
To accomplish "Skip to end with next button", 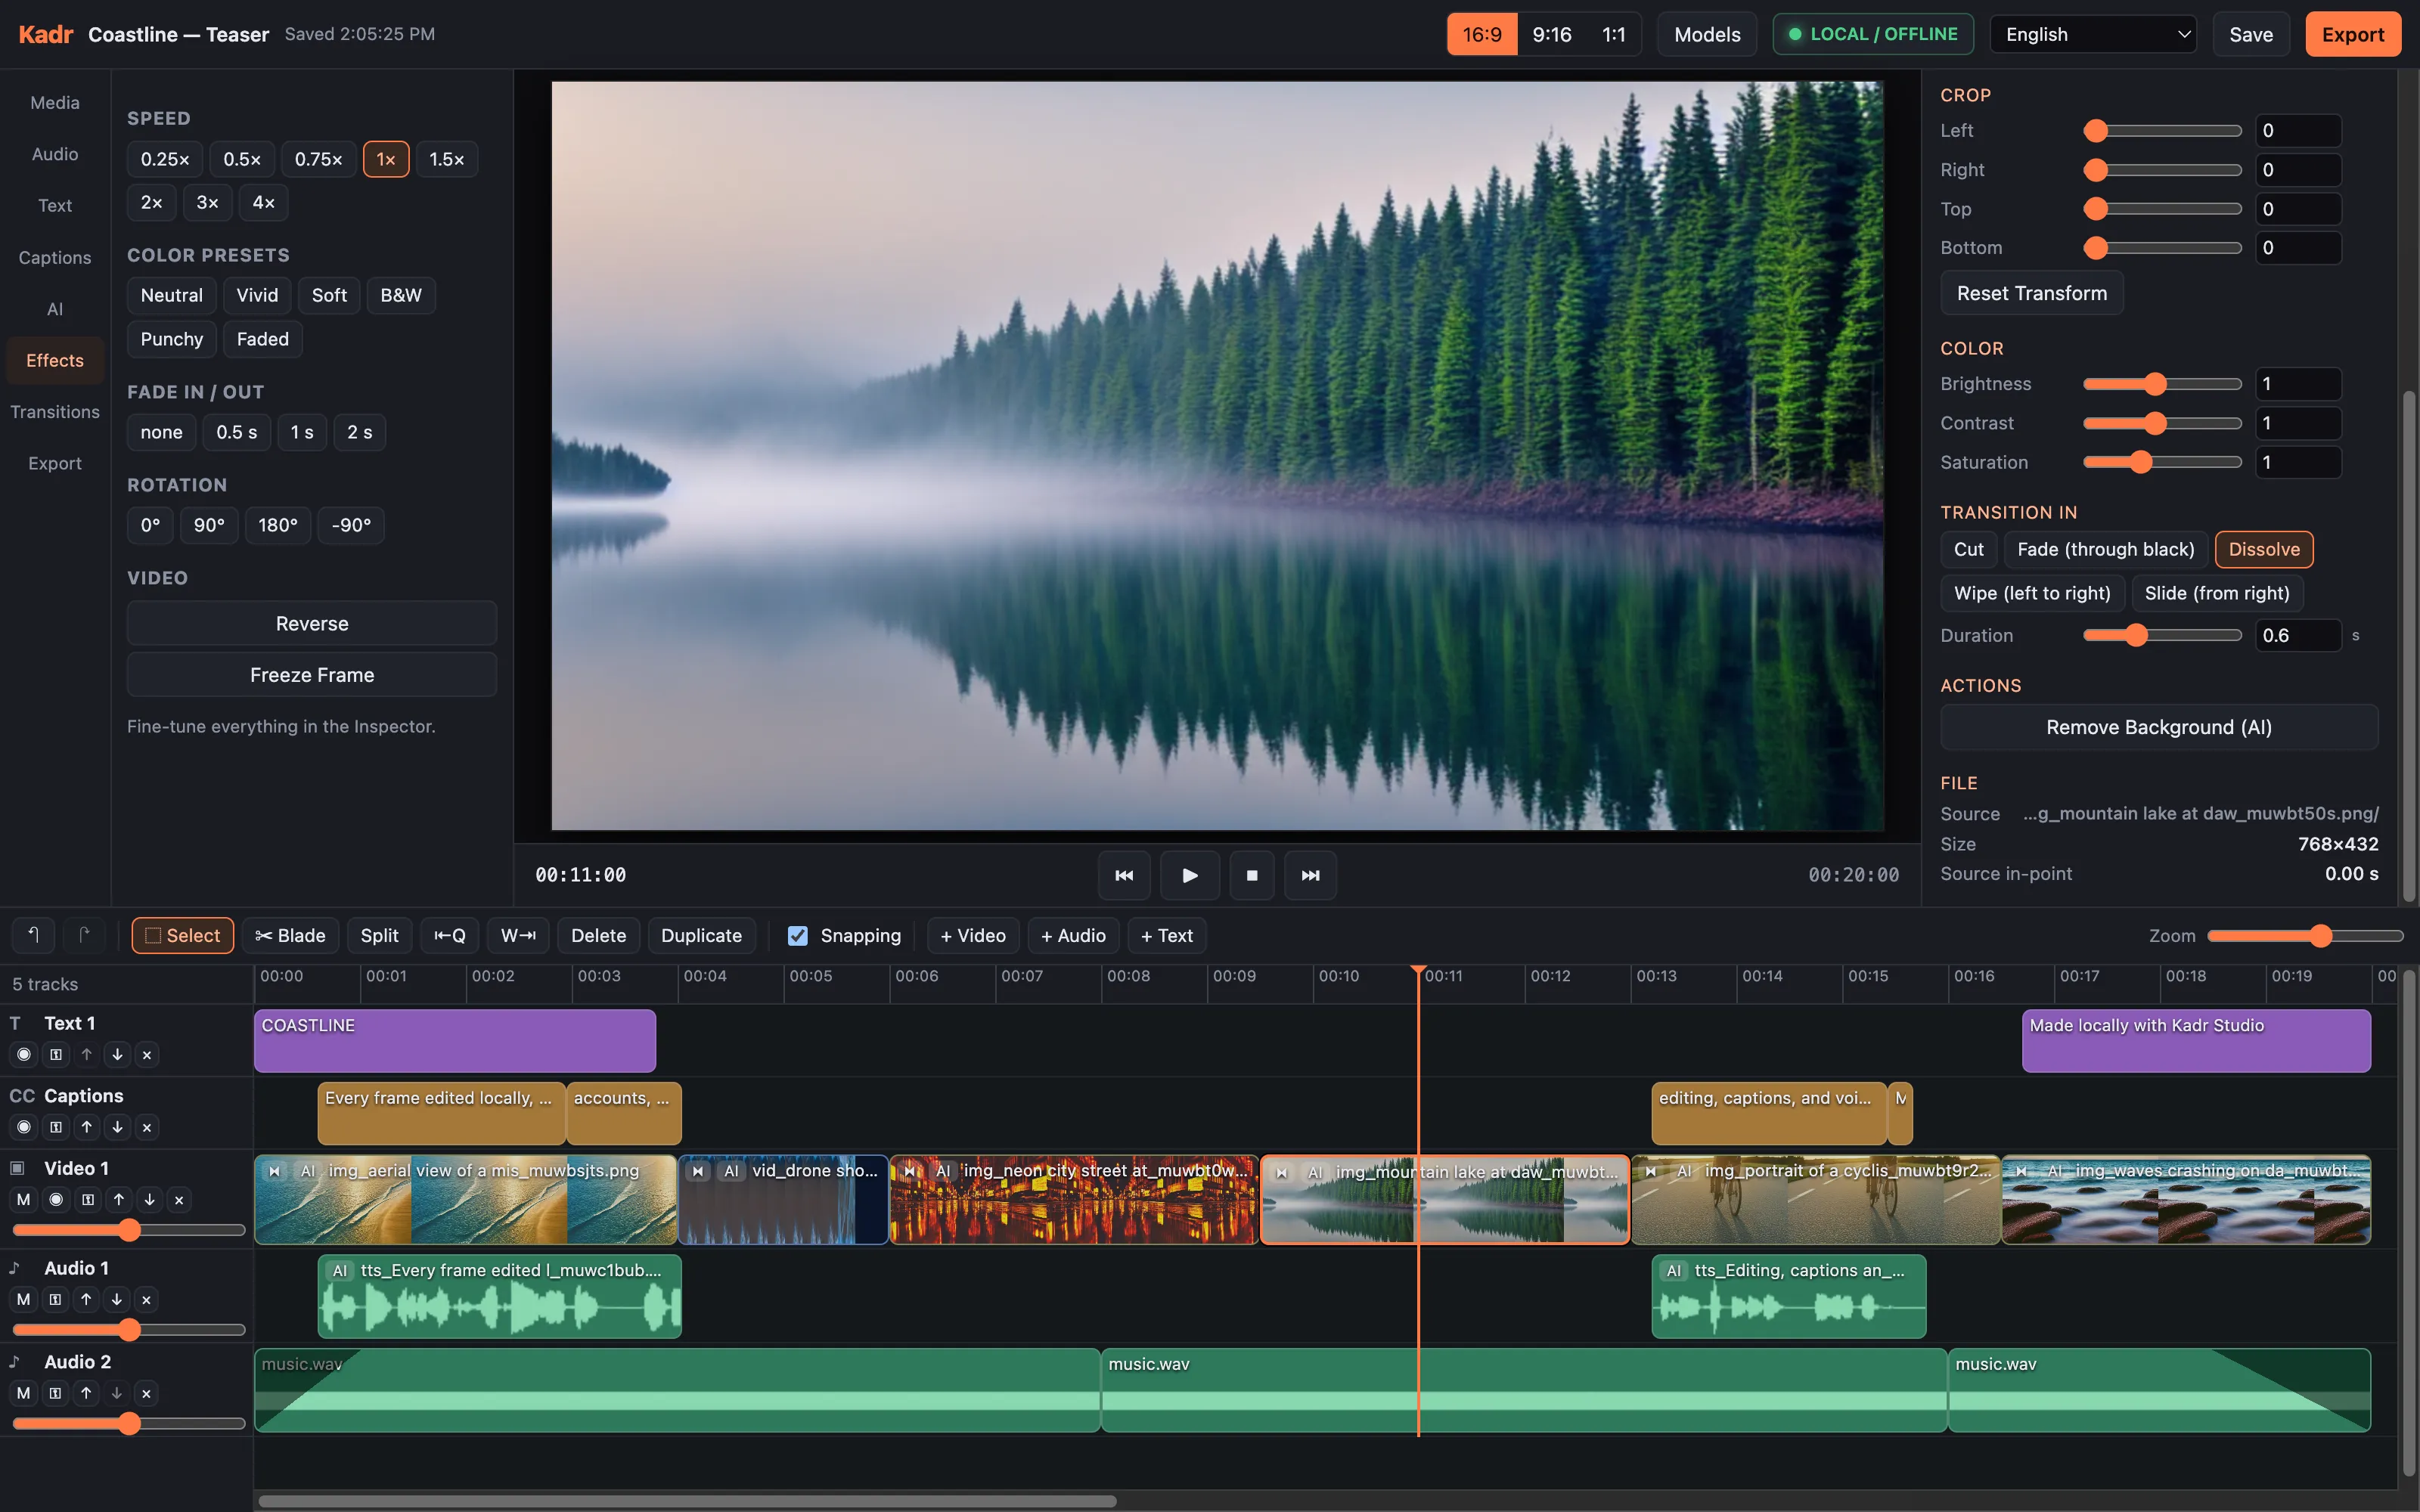I will pos(1310,875).
